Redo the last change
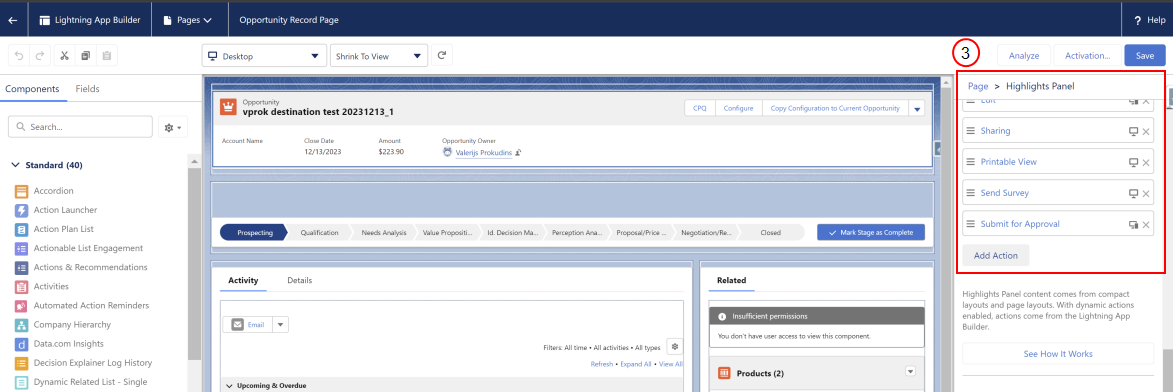This screenshot has height=392, width=1173. (40, 55)
